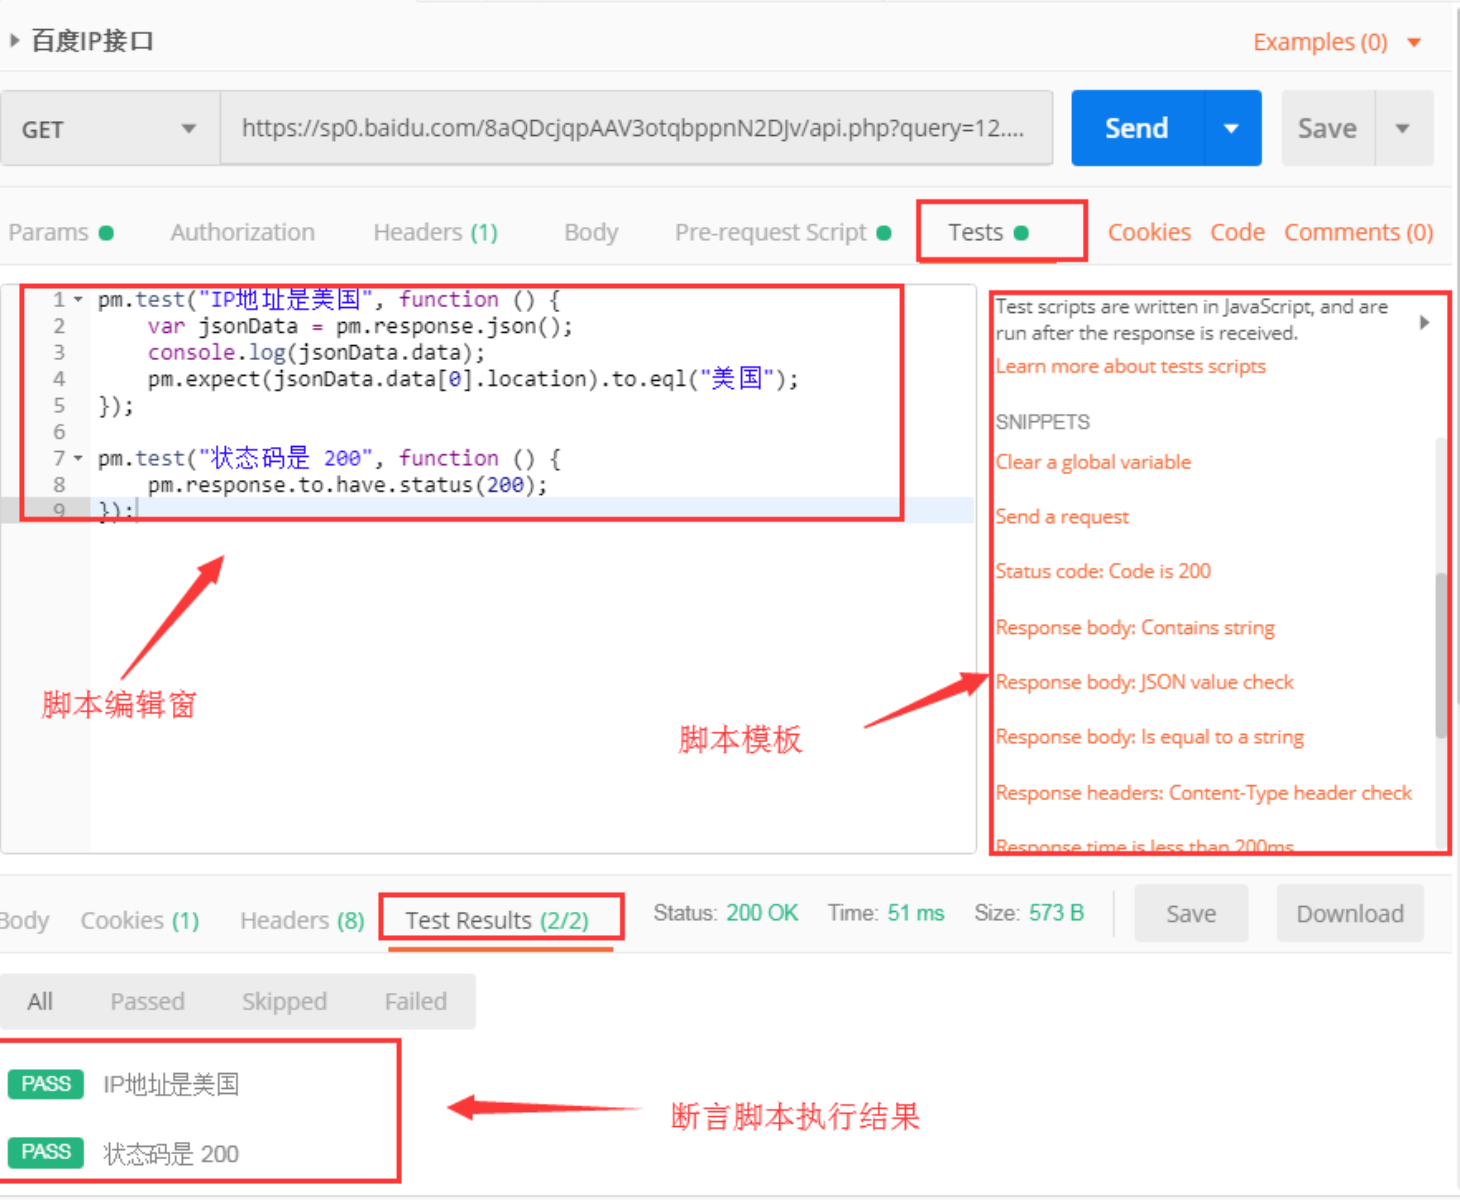Open Comments (0) link
1460x1200 pixels.
click(x=1358, y=232)
